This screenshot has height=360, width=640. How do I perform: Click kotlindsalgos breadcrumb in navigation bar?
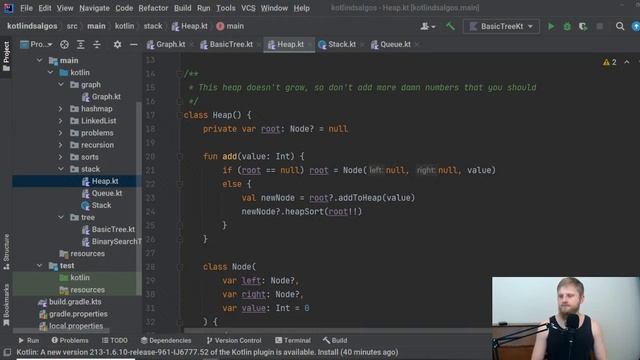click(x=32, y=26)
